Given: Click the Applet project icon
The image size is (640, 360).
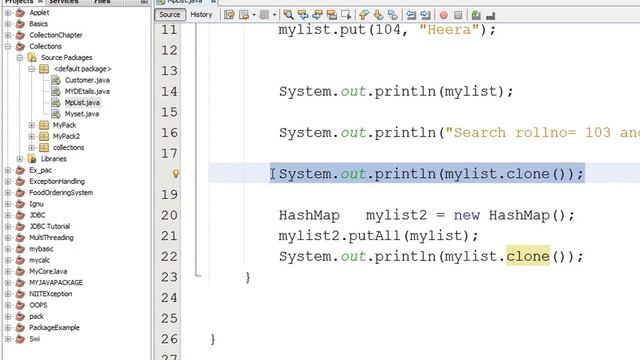Looking at the screenshot, I should click(x=20, y=13).
